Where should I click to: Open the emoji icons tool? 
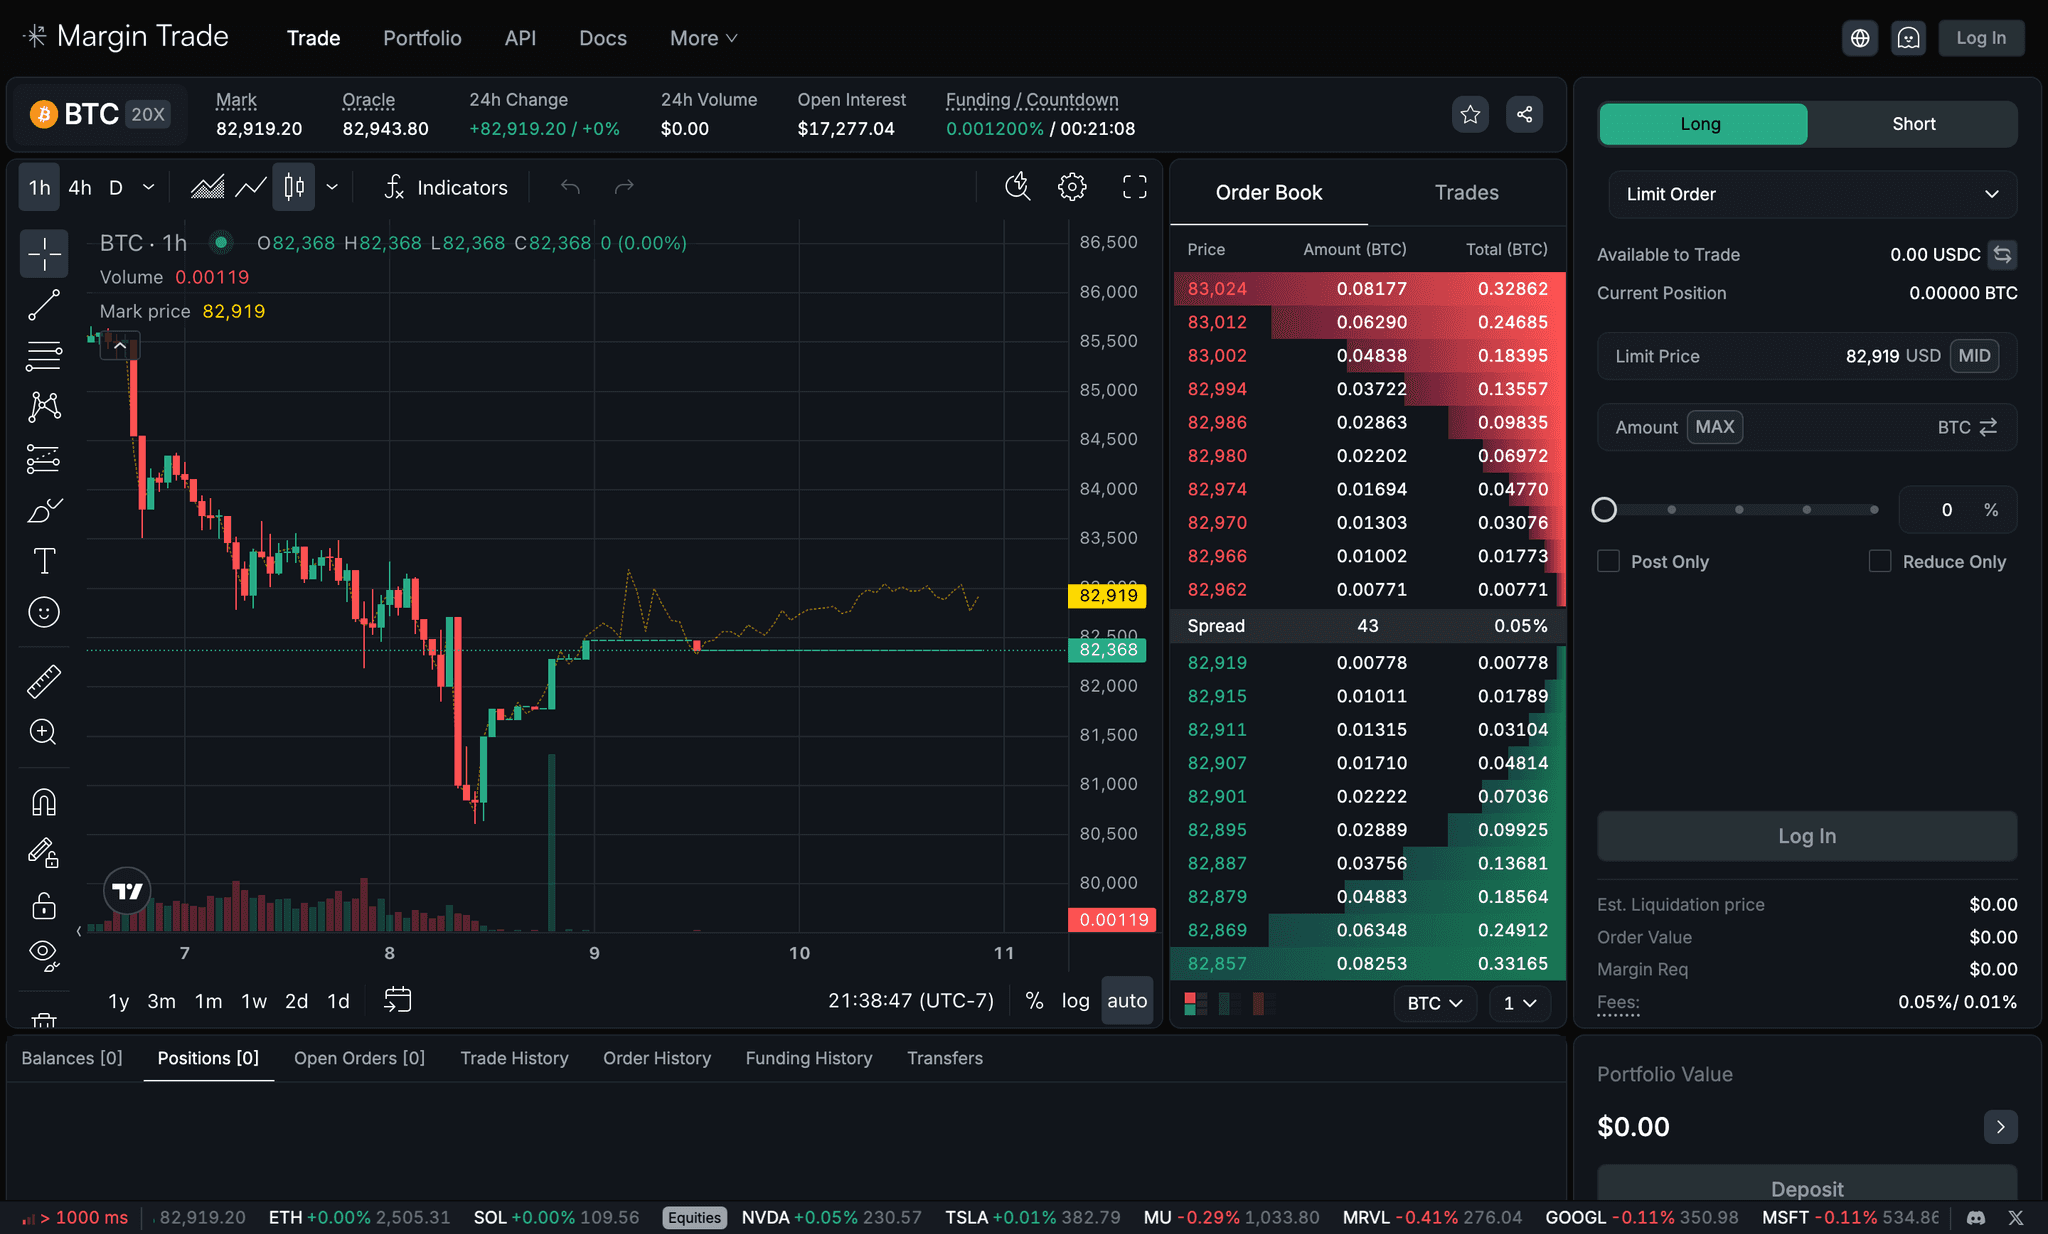click(44, 612)
